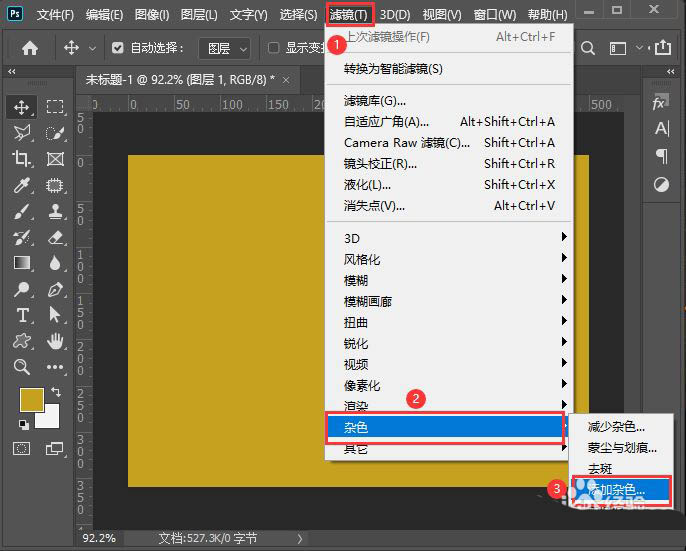Screen dimensions: 686x551
Task: Change the screen mode
Action: (54, 448)
